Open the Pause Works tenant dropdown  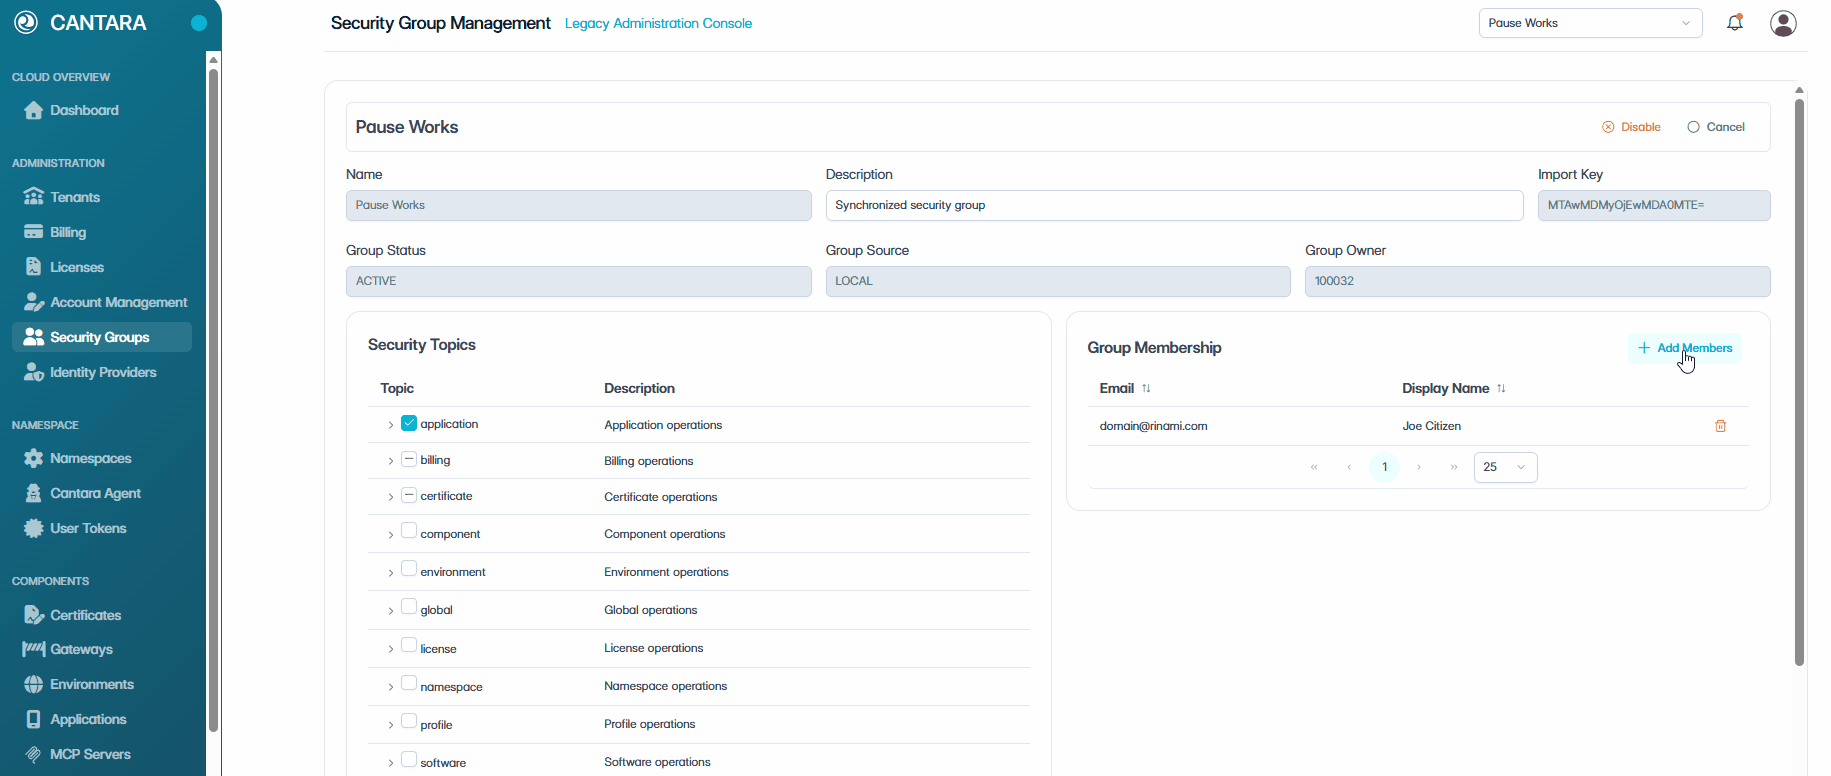click(1590, 23)
